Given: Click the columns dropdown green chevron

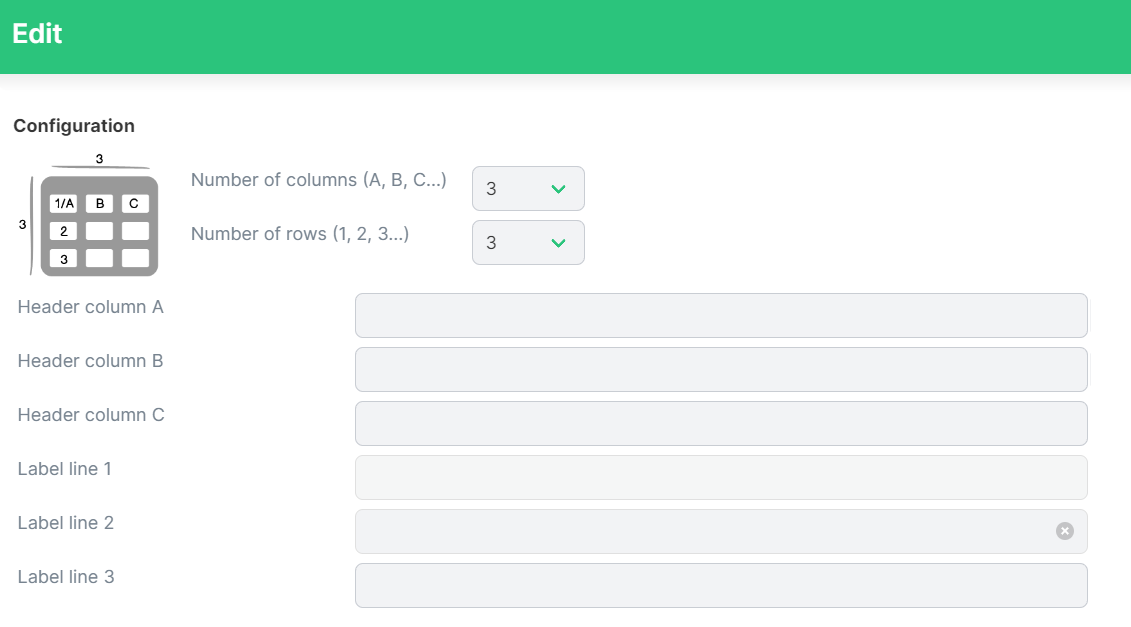Looking at the screenshot, I should click(558, 189).
